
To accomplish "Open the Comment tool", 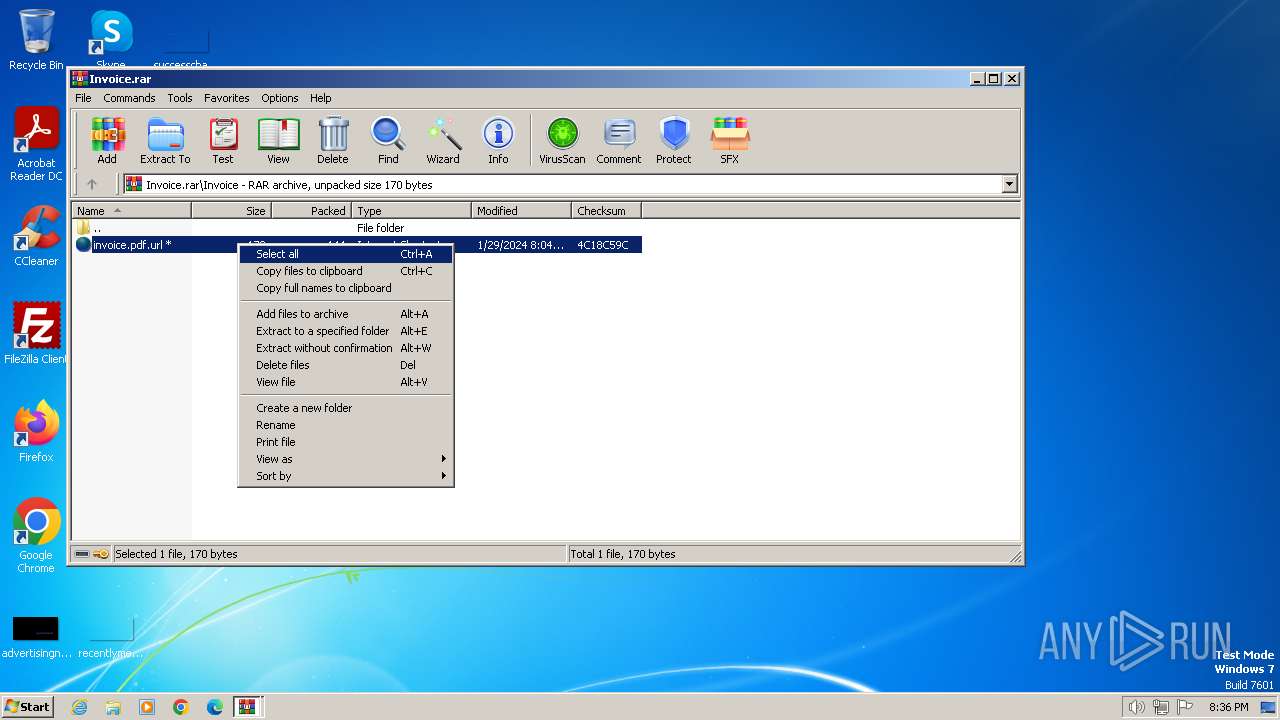I will pyautogui.click(x=619, y=140).
